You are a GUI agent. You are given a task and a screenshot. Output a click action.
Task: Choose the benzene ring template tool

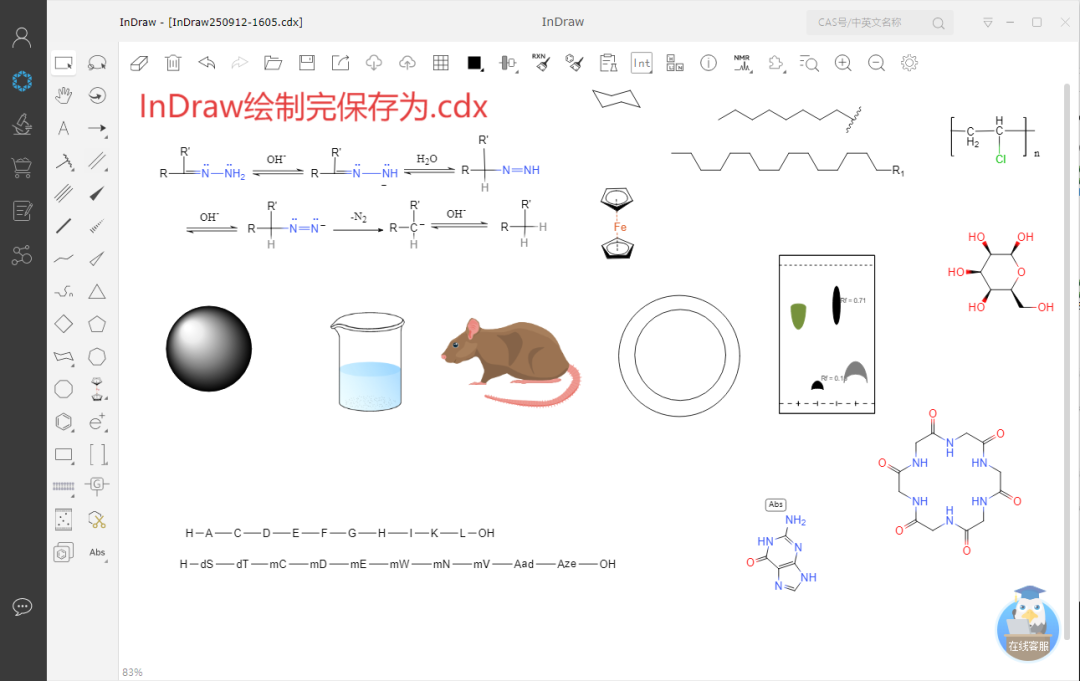(63, 421)
